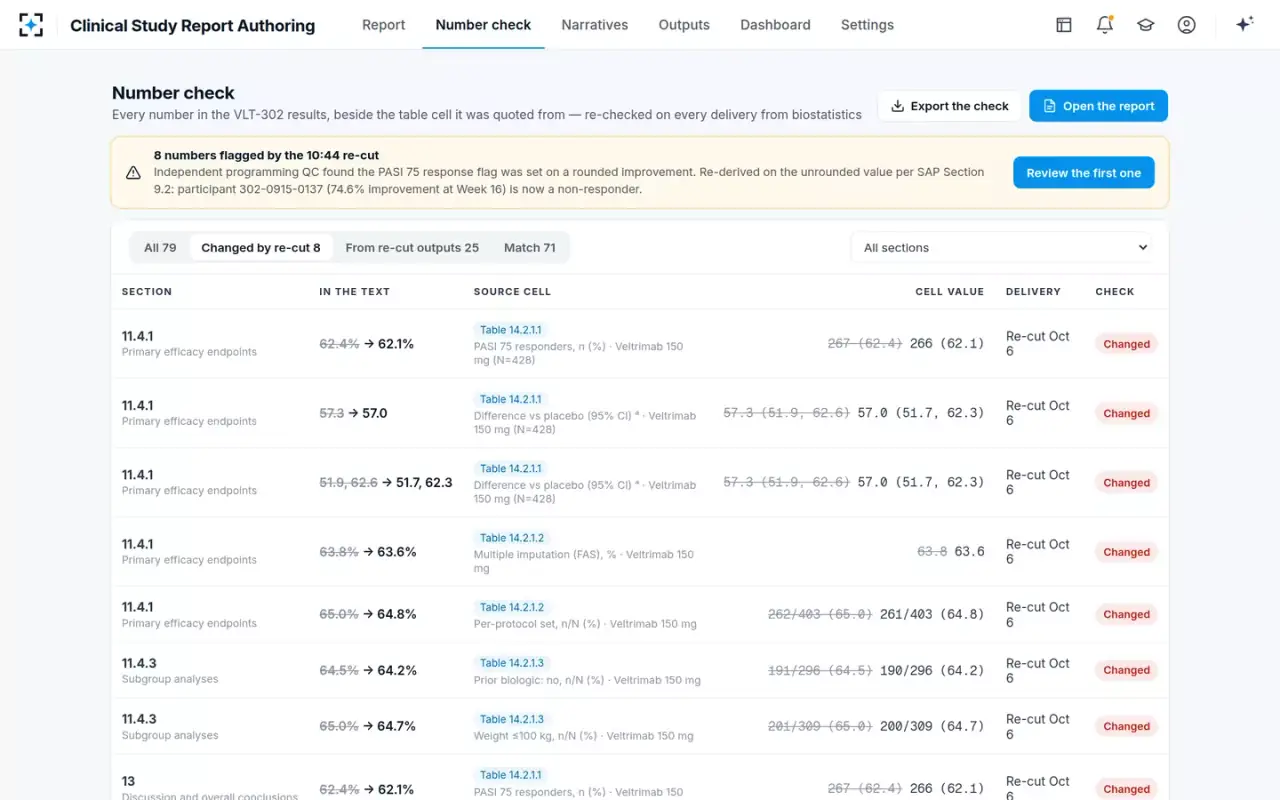Click the Changed badge in the 63.6% row
Viewport: 1280px width, 800px height.
[1126, 552]
